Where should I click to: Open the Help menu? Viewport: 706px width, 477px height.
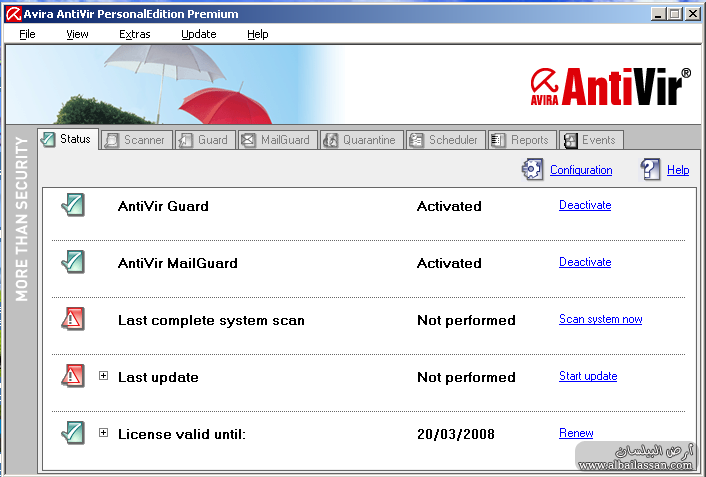258,34
